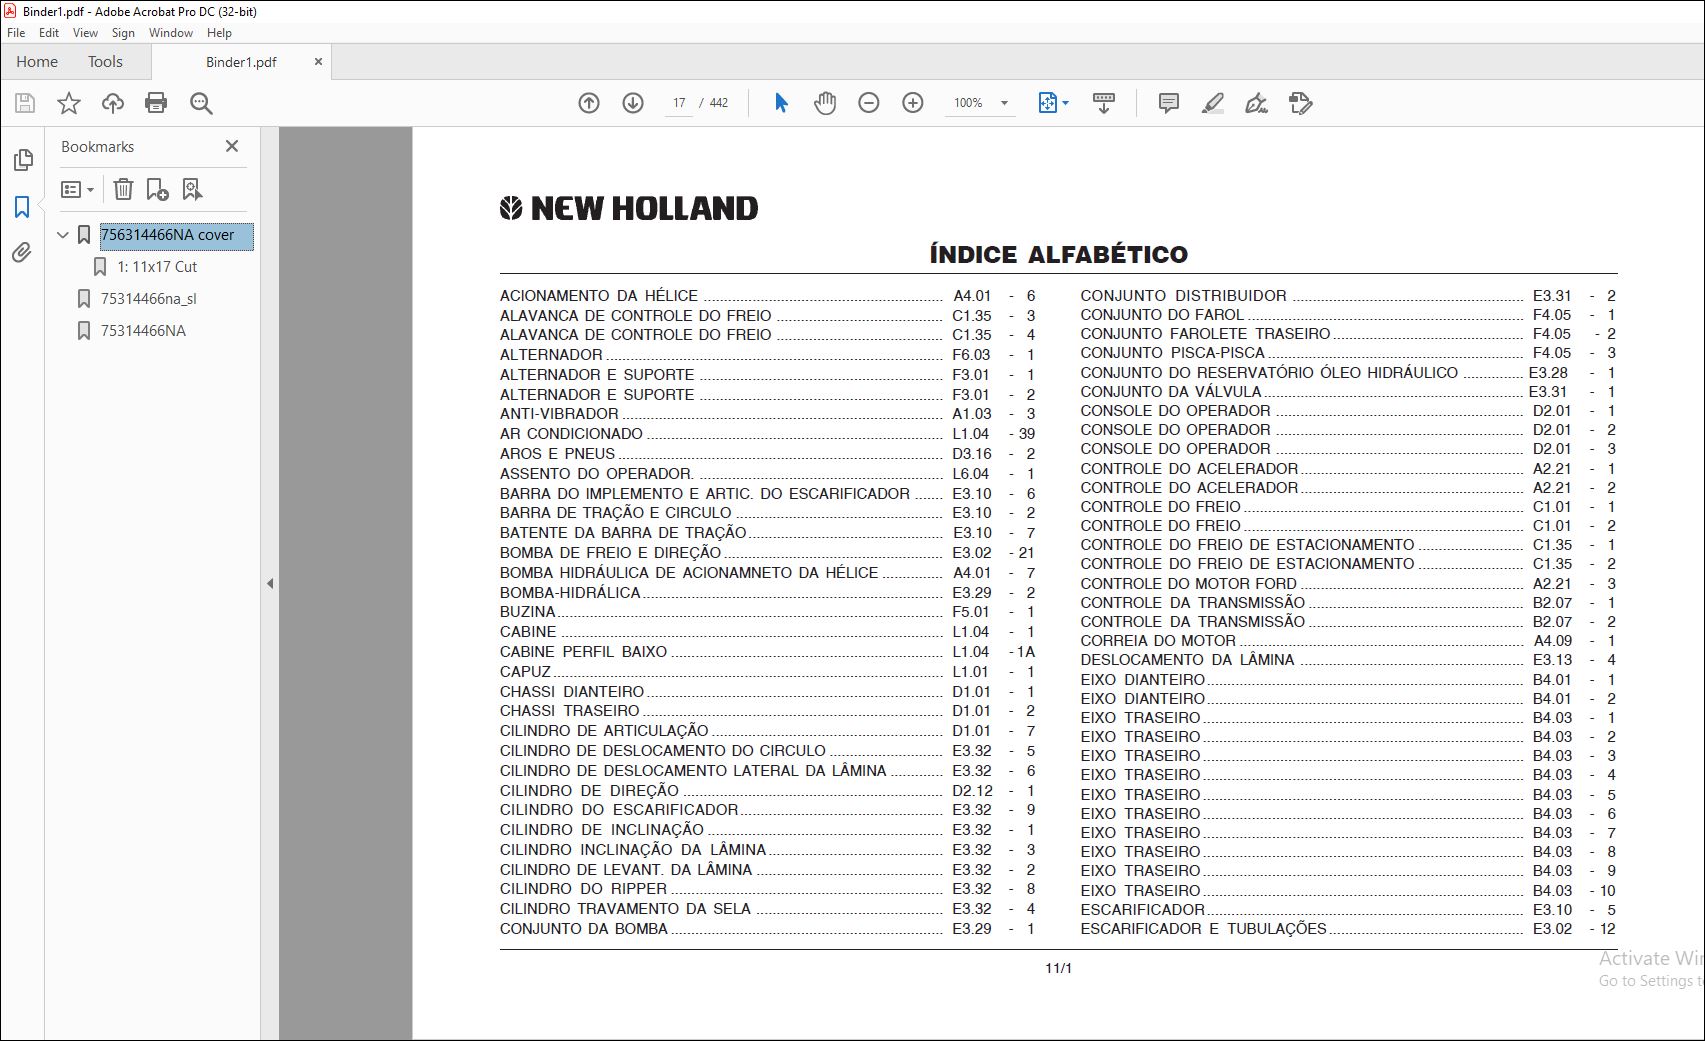Select the '1: 11x17 Cut' bookmark
The width and height of the screenshot is (1705, 1041).
pos(157,267)
